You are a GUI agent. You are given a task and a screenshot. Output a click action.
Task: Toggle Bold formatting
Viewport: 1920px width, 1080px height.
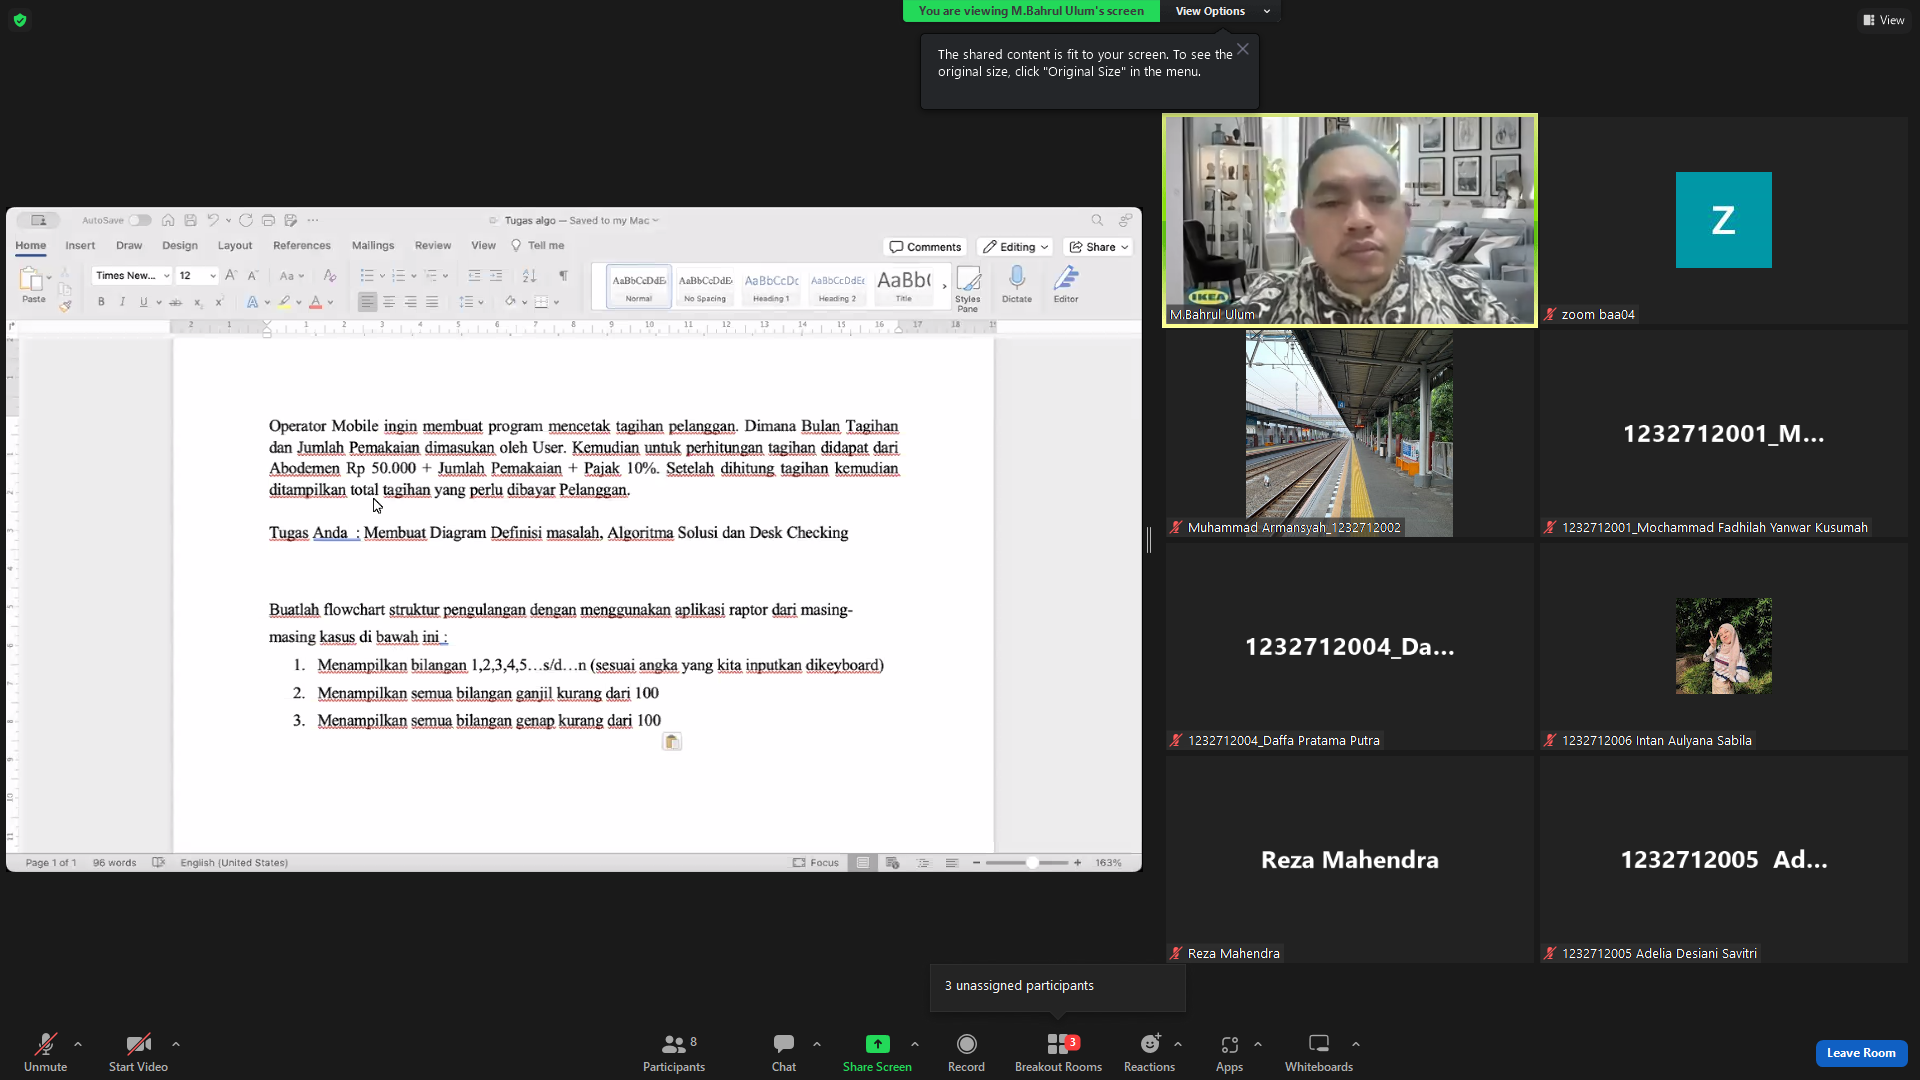[101, 302]
